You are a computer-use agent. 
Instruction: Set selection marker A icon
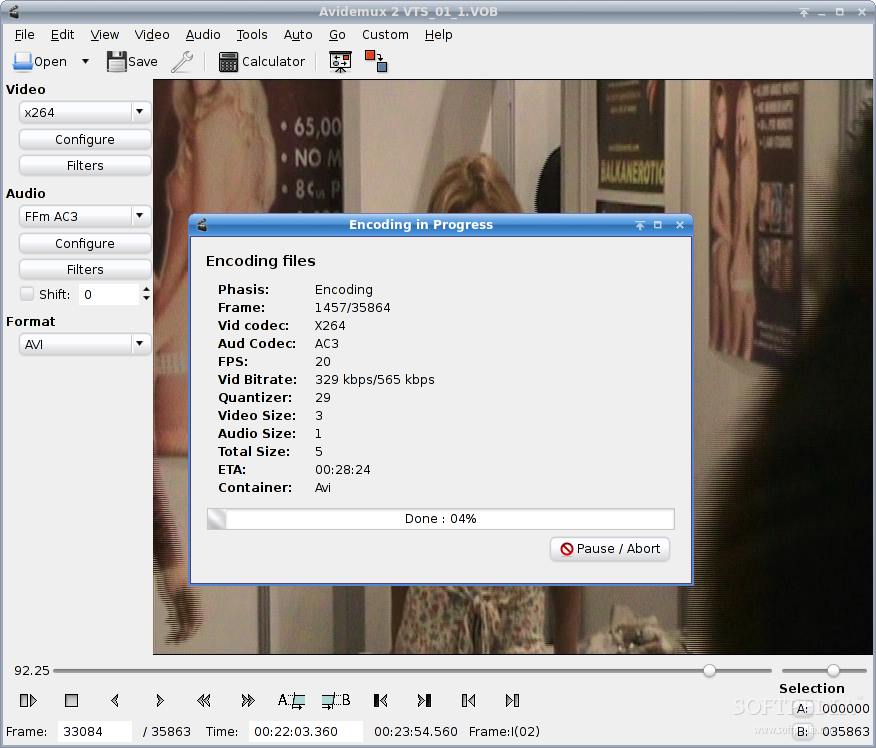pos(291,701)
